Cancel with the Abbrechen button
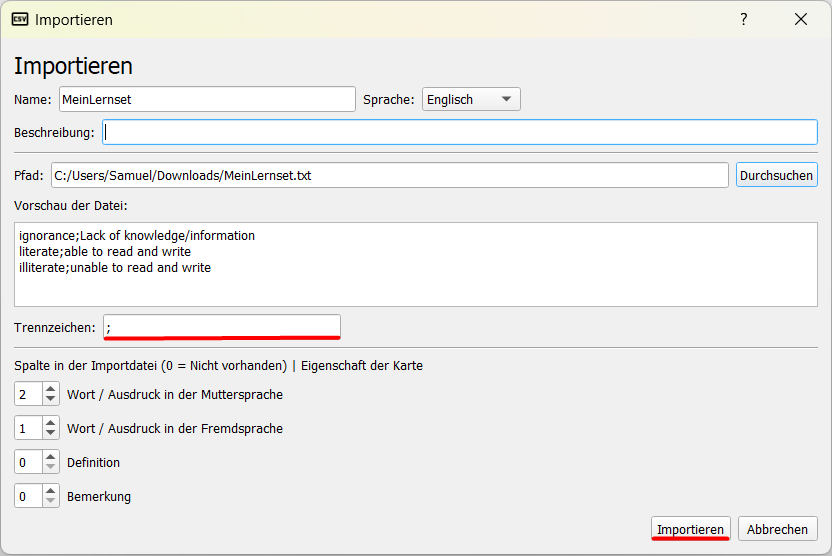The image size is (832, 556). tap(782, 529)
